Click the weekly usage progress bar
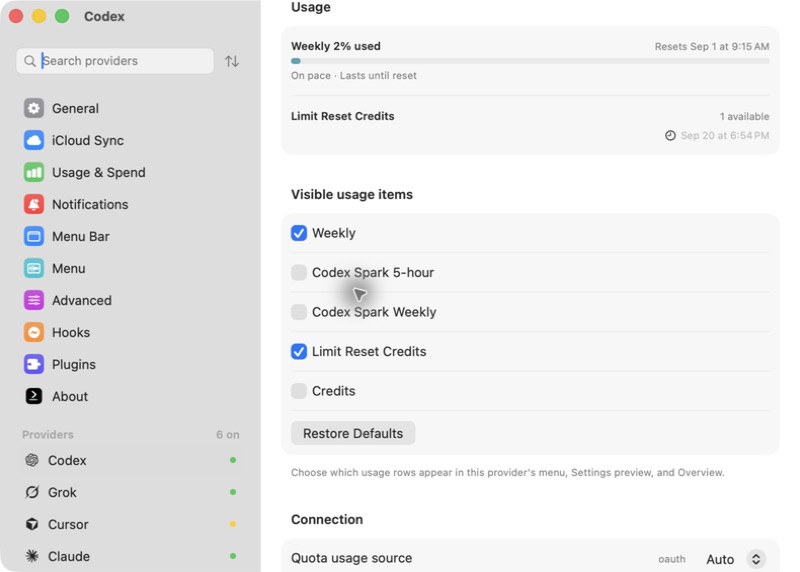Screen dimensions: 800x572 530,61
